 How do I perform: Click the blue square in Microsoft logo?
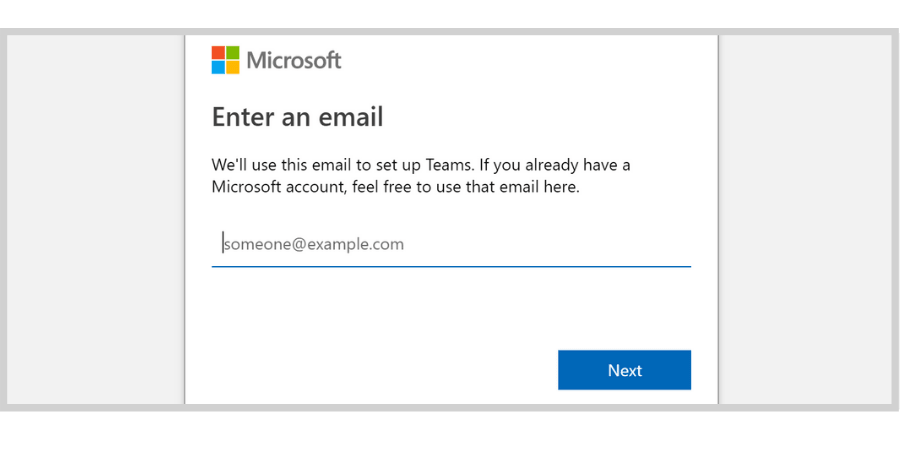tap(218, 68)
